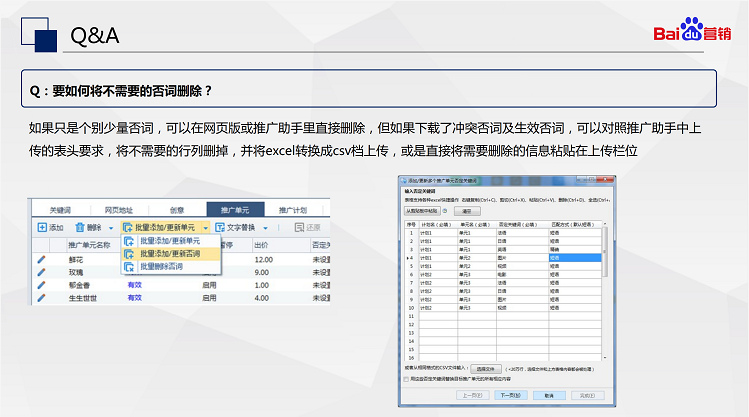Expand the 删除 dropdown arrow
The height and width of the screenshot is (417, 749).
(x=111, y=228)
